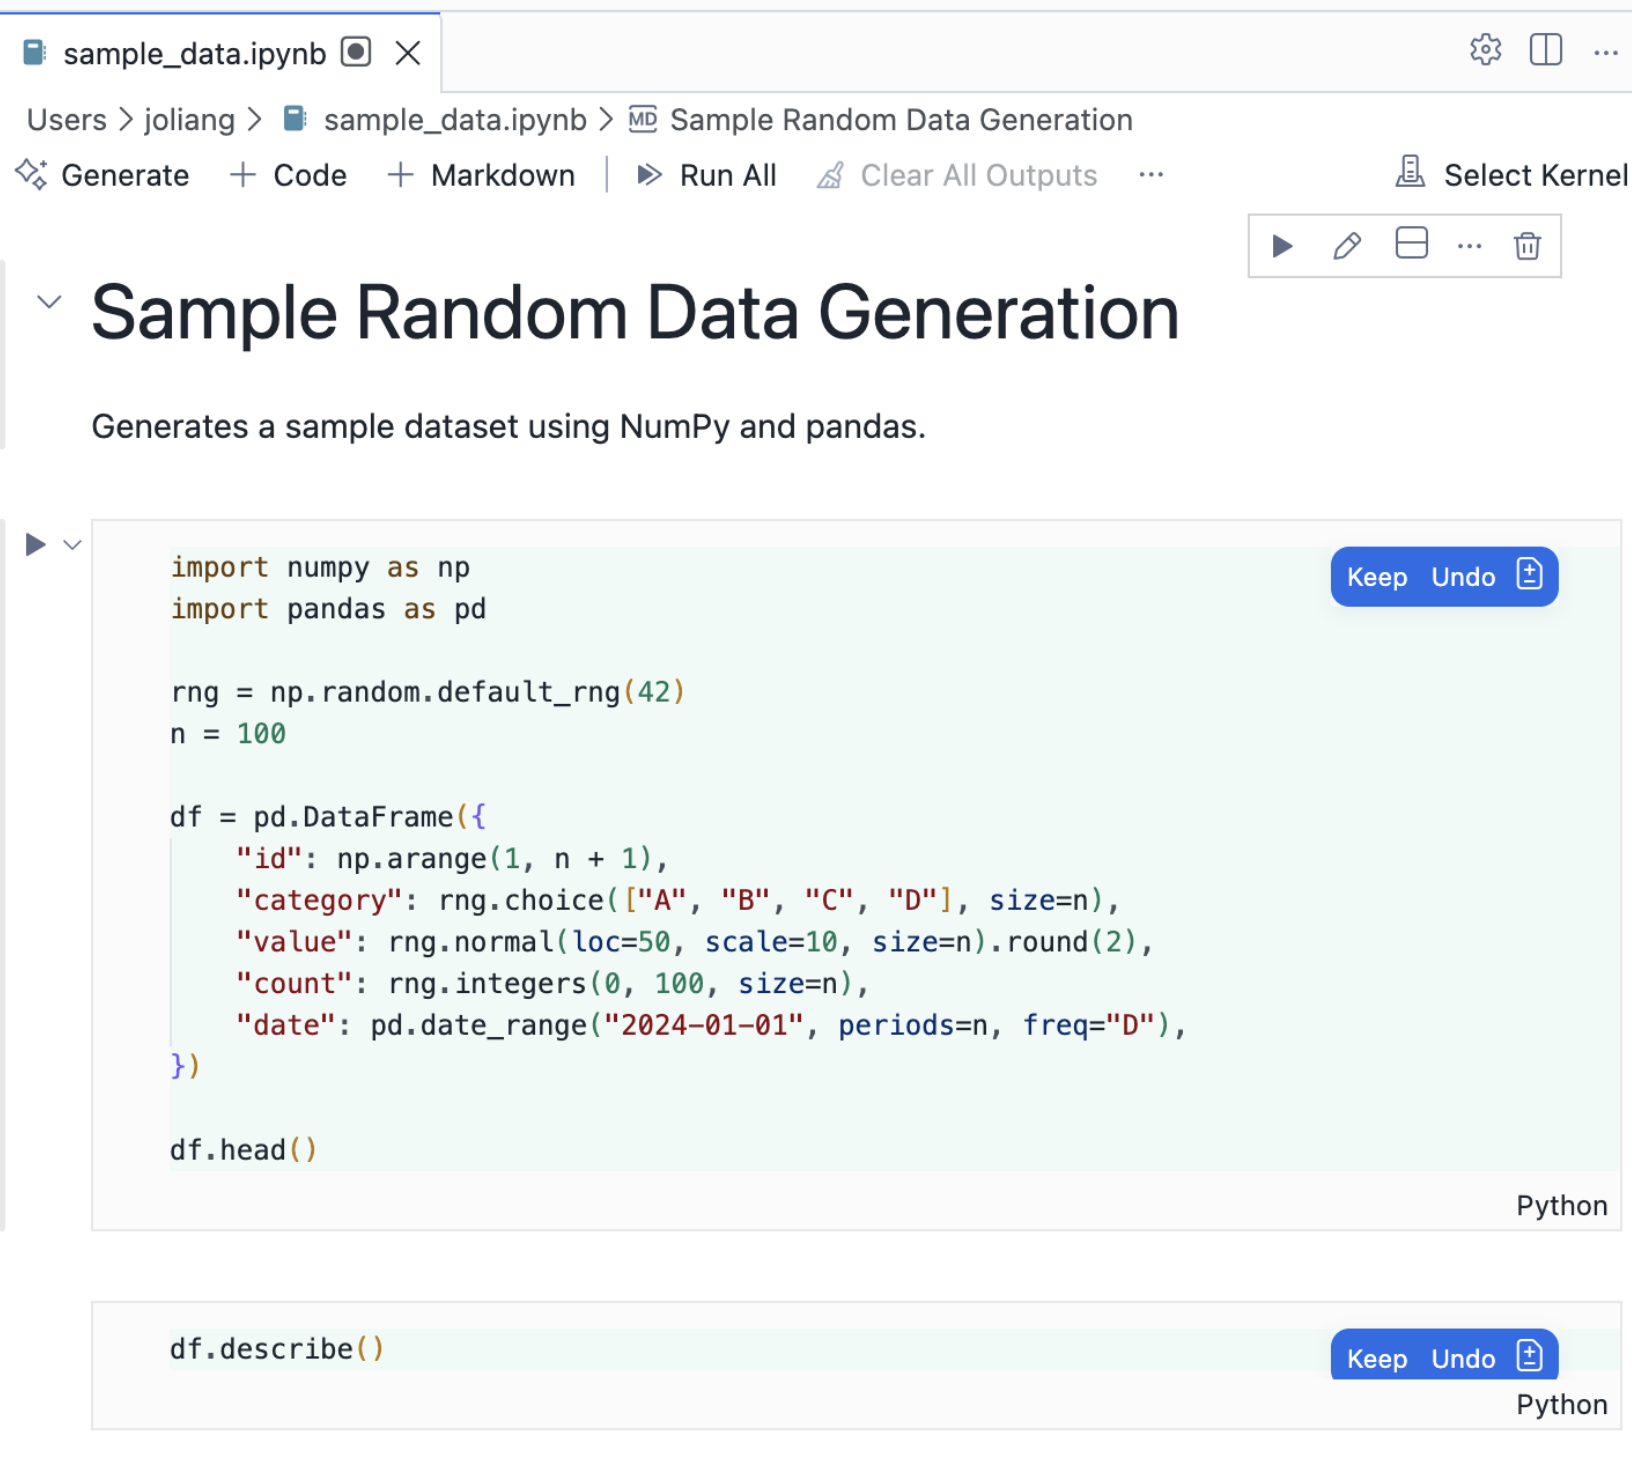
Task: Click Sample Random Data Generation breadcrumb item
Action: tap(901, 120)
